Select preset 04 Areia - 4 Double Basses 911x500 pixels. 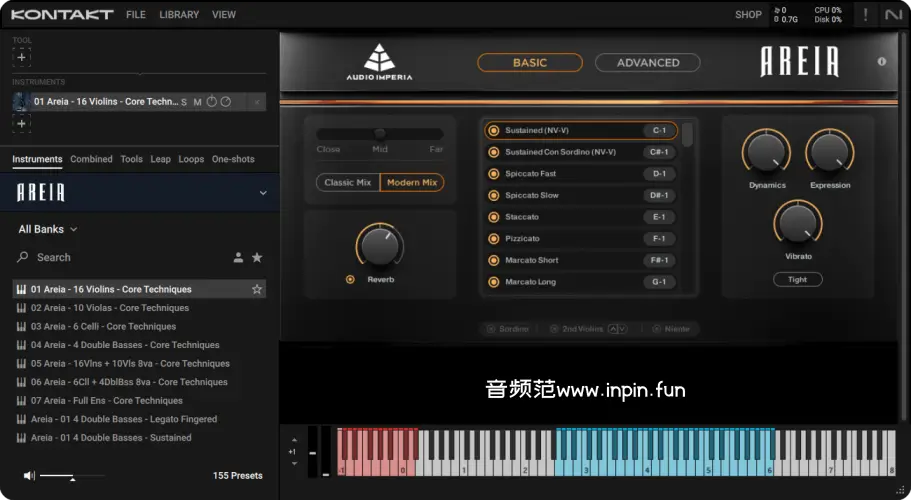[x=139, y=345]
